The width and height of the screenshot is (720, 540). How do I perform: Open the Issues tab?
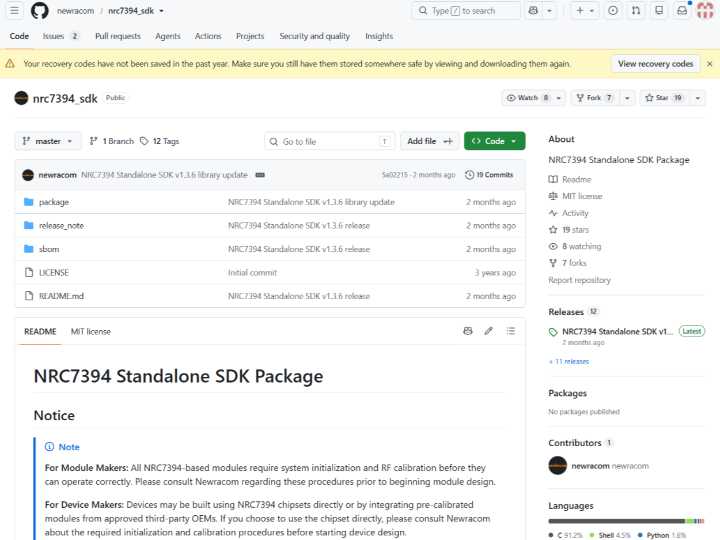click(61, 36)
